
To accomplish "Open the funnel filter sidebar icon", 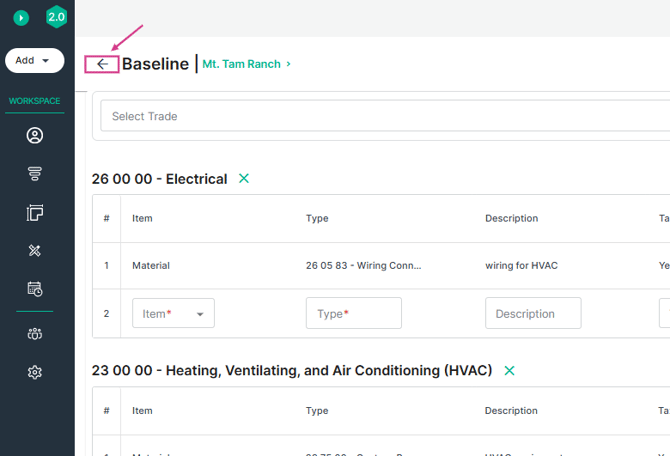I will pyautogui.click(x=35, y=174).
